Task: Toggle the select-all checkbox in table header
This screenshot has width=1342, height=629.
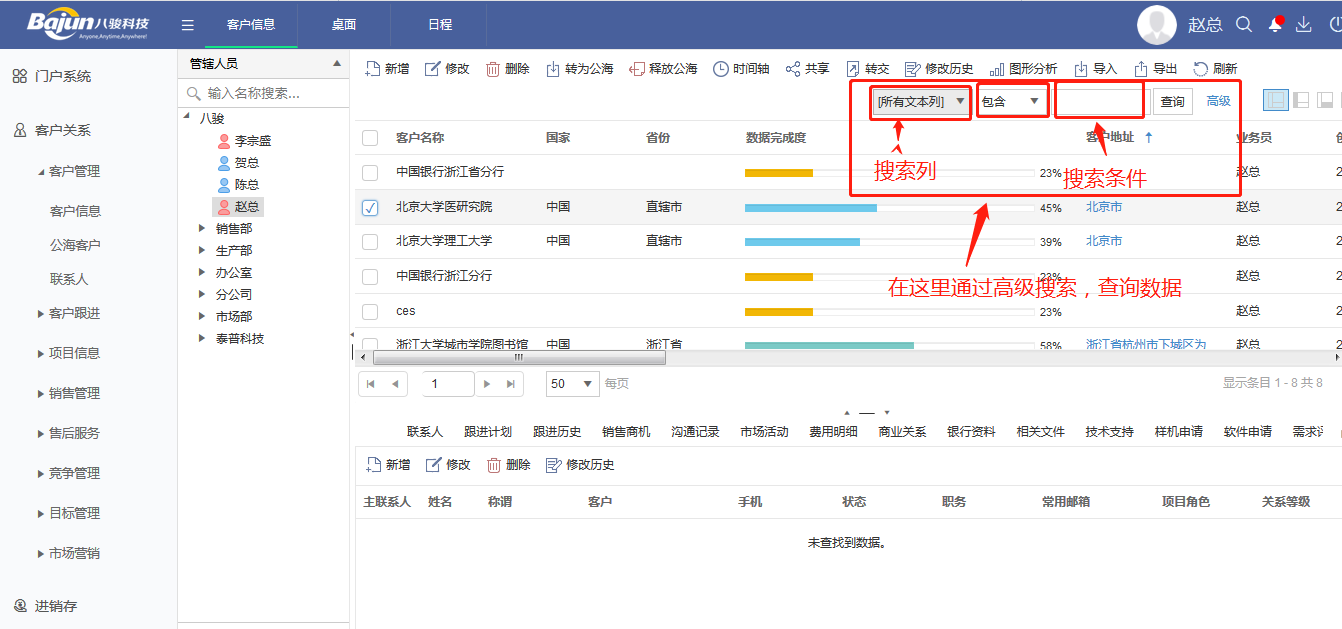Action: point(370,138)
